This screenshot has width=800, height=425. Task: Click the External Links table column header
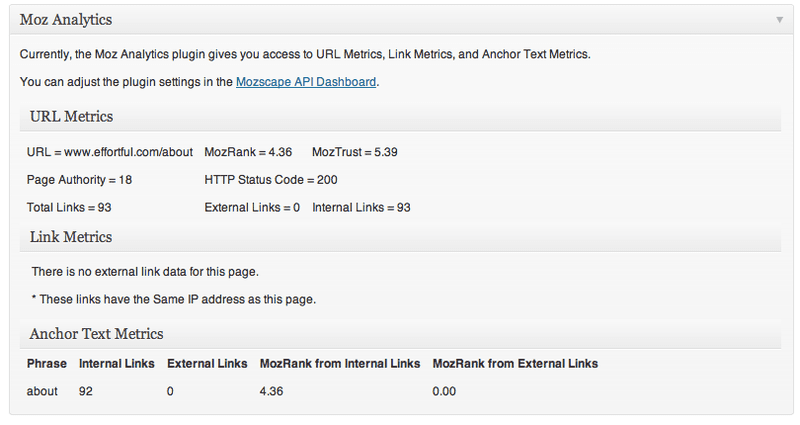[206, 363]
